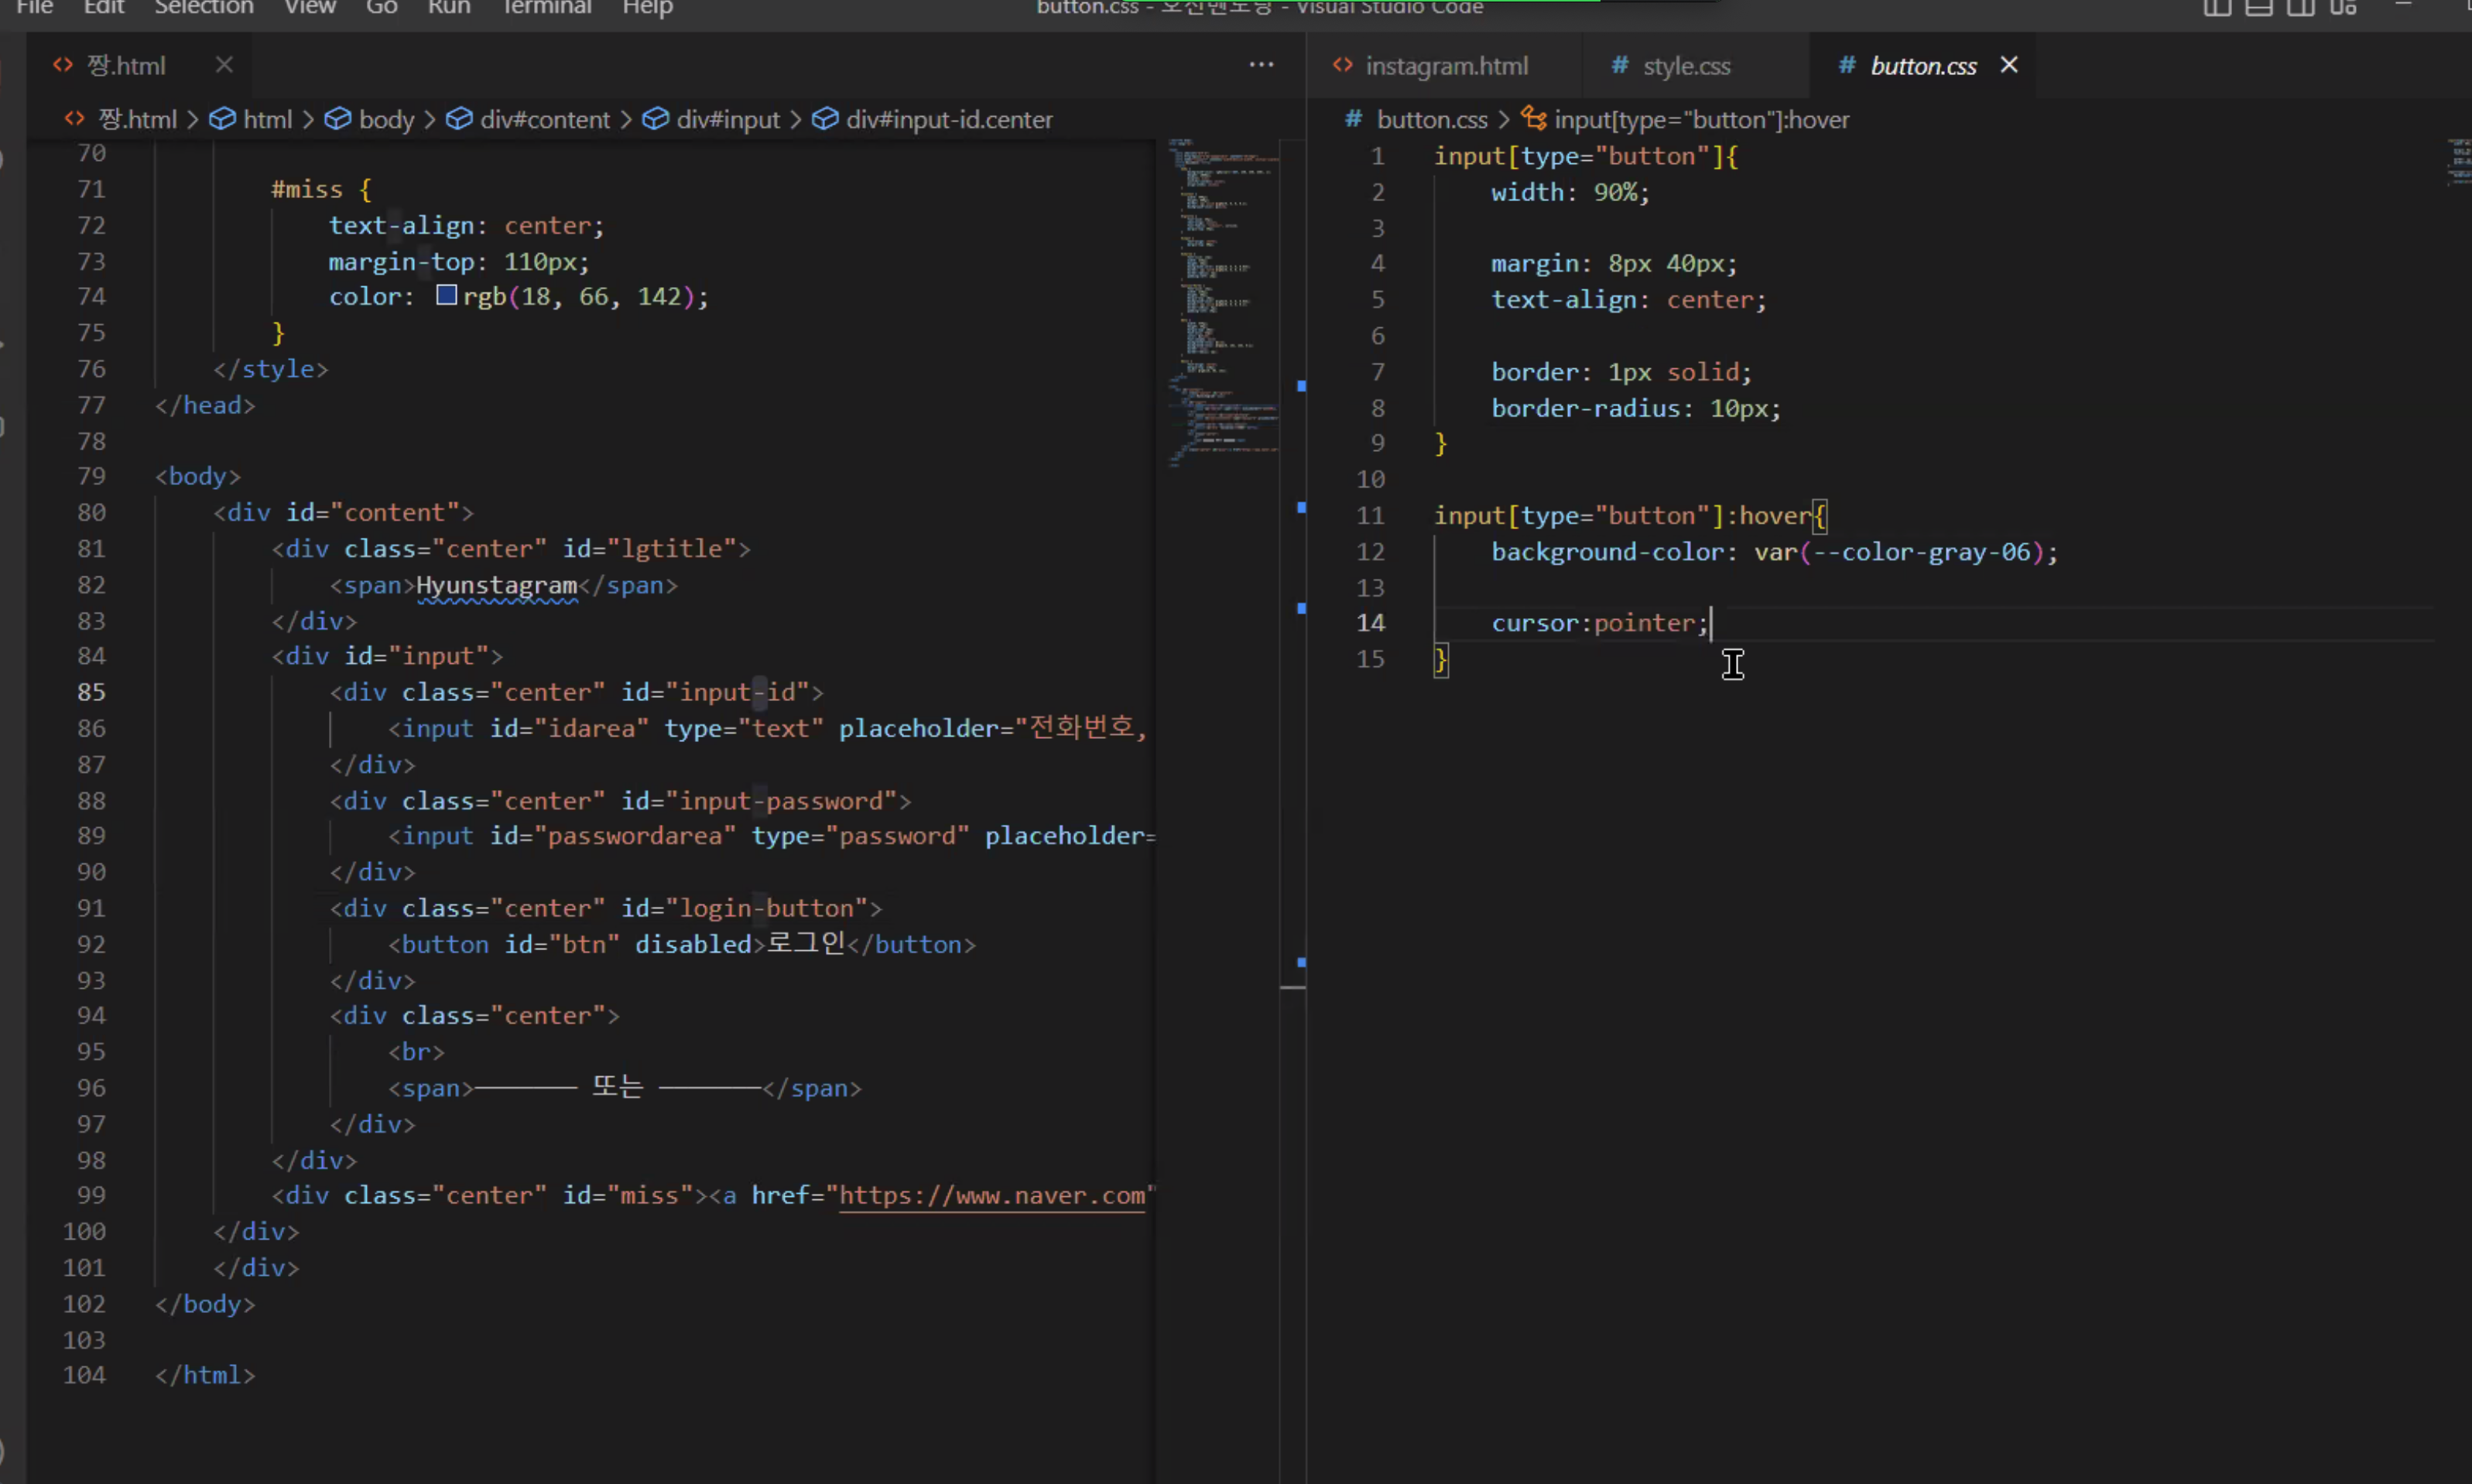
Task: Click the div#input breadcrumb
Action: [x=727, y=120]
